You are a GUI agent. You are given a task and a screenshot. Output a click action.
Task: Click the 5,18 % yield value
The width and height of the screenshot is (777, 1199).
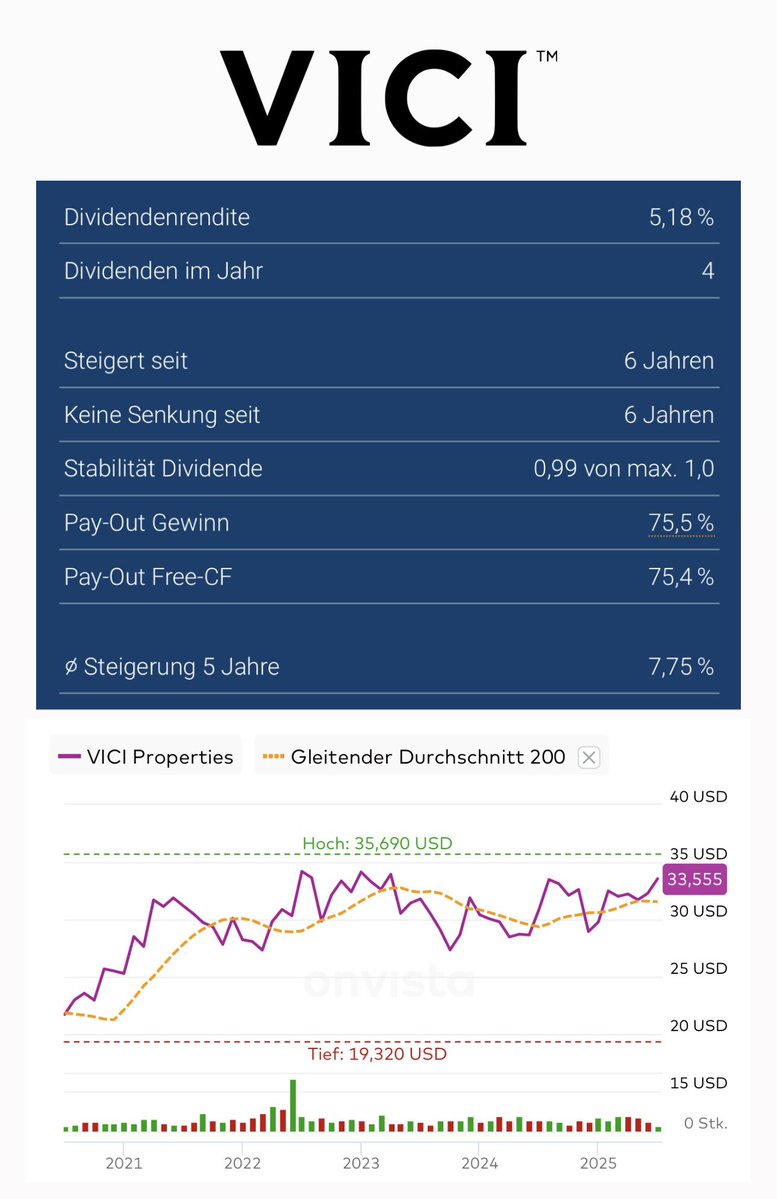pos(681,217)
